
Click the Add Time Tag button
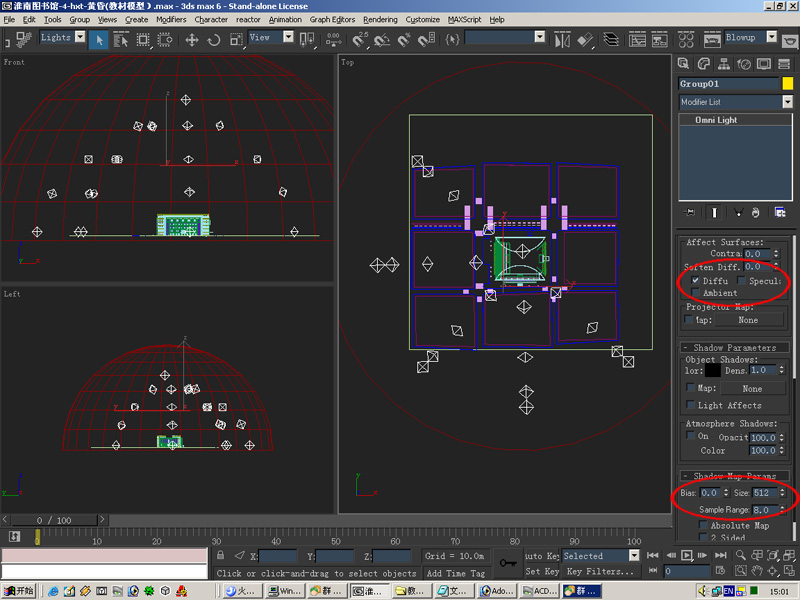click(x=456, y=573)
